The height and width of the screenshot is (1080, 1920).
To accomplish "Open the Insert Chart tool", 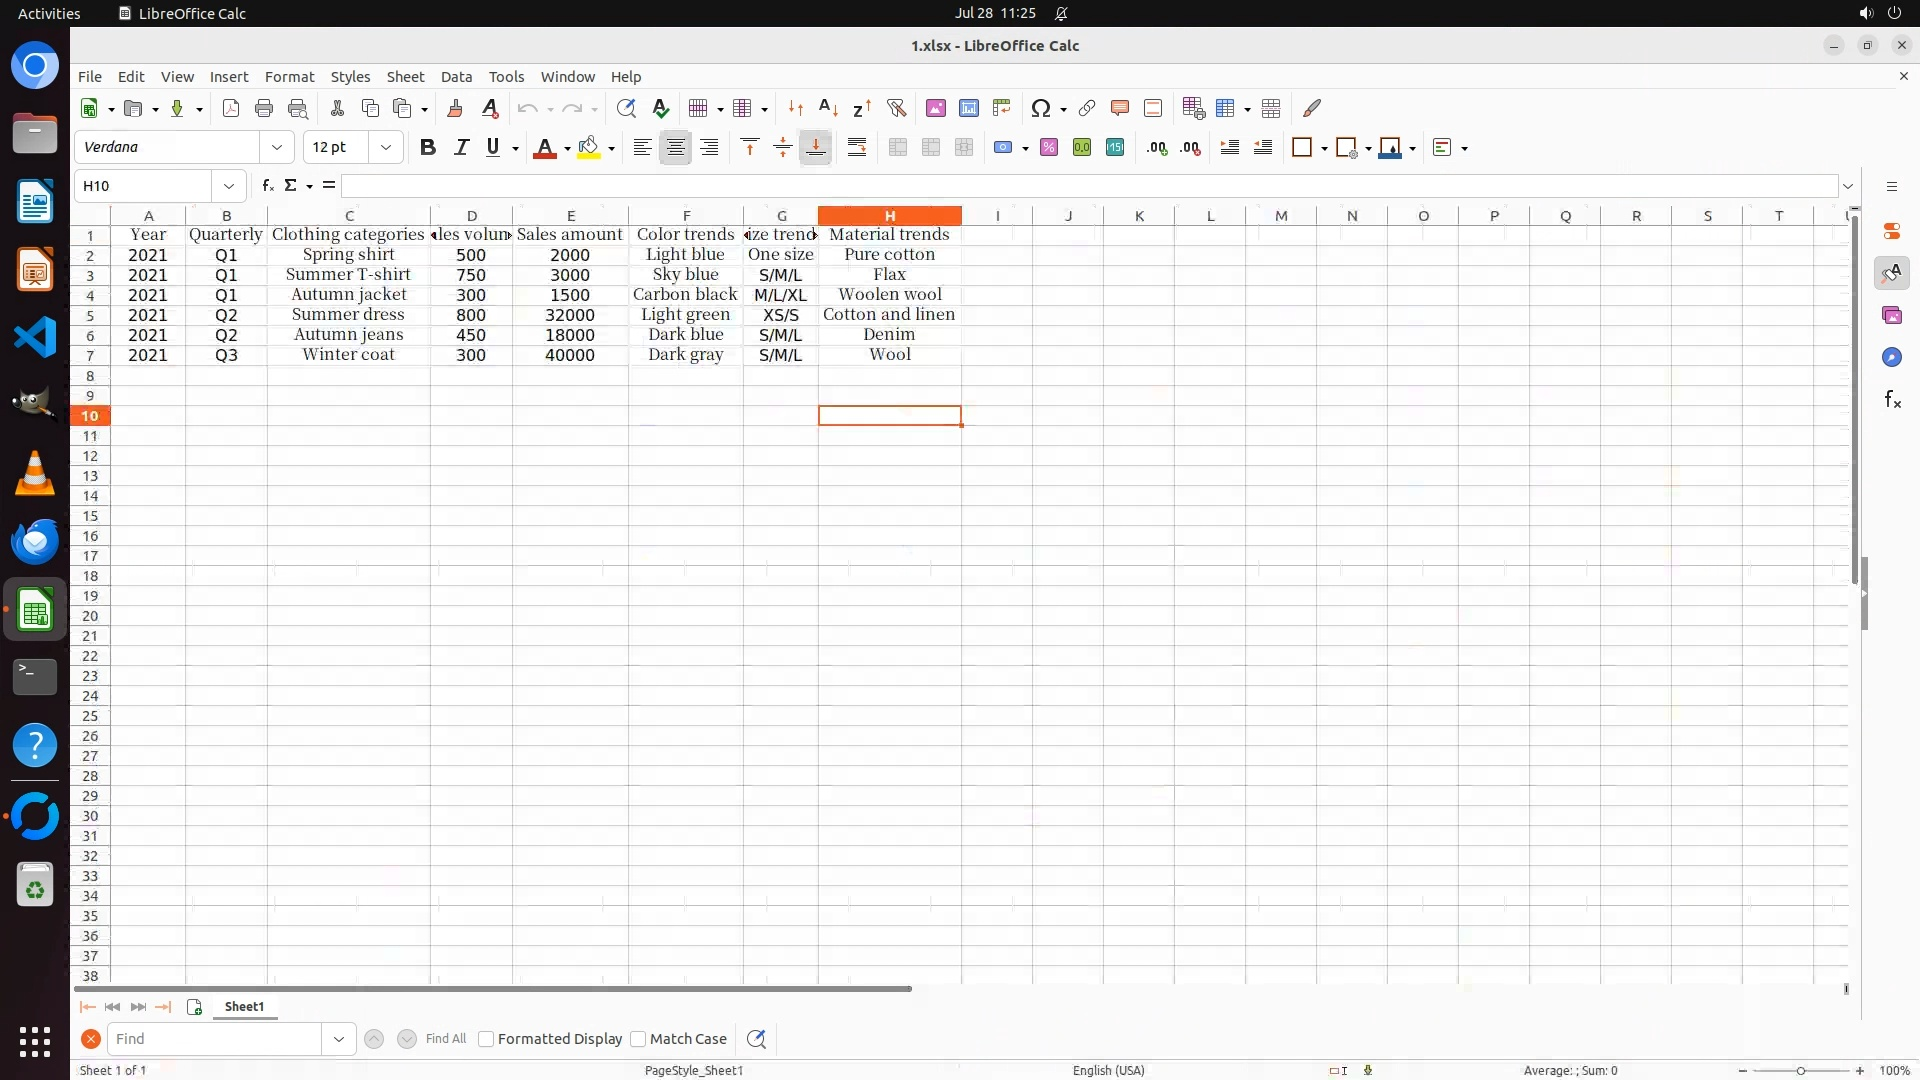I will [x=968, y=108].
